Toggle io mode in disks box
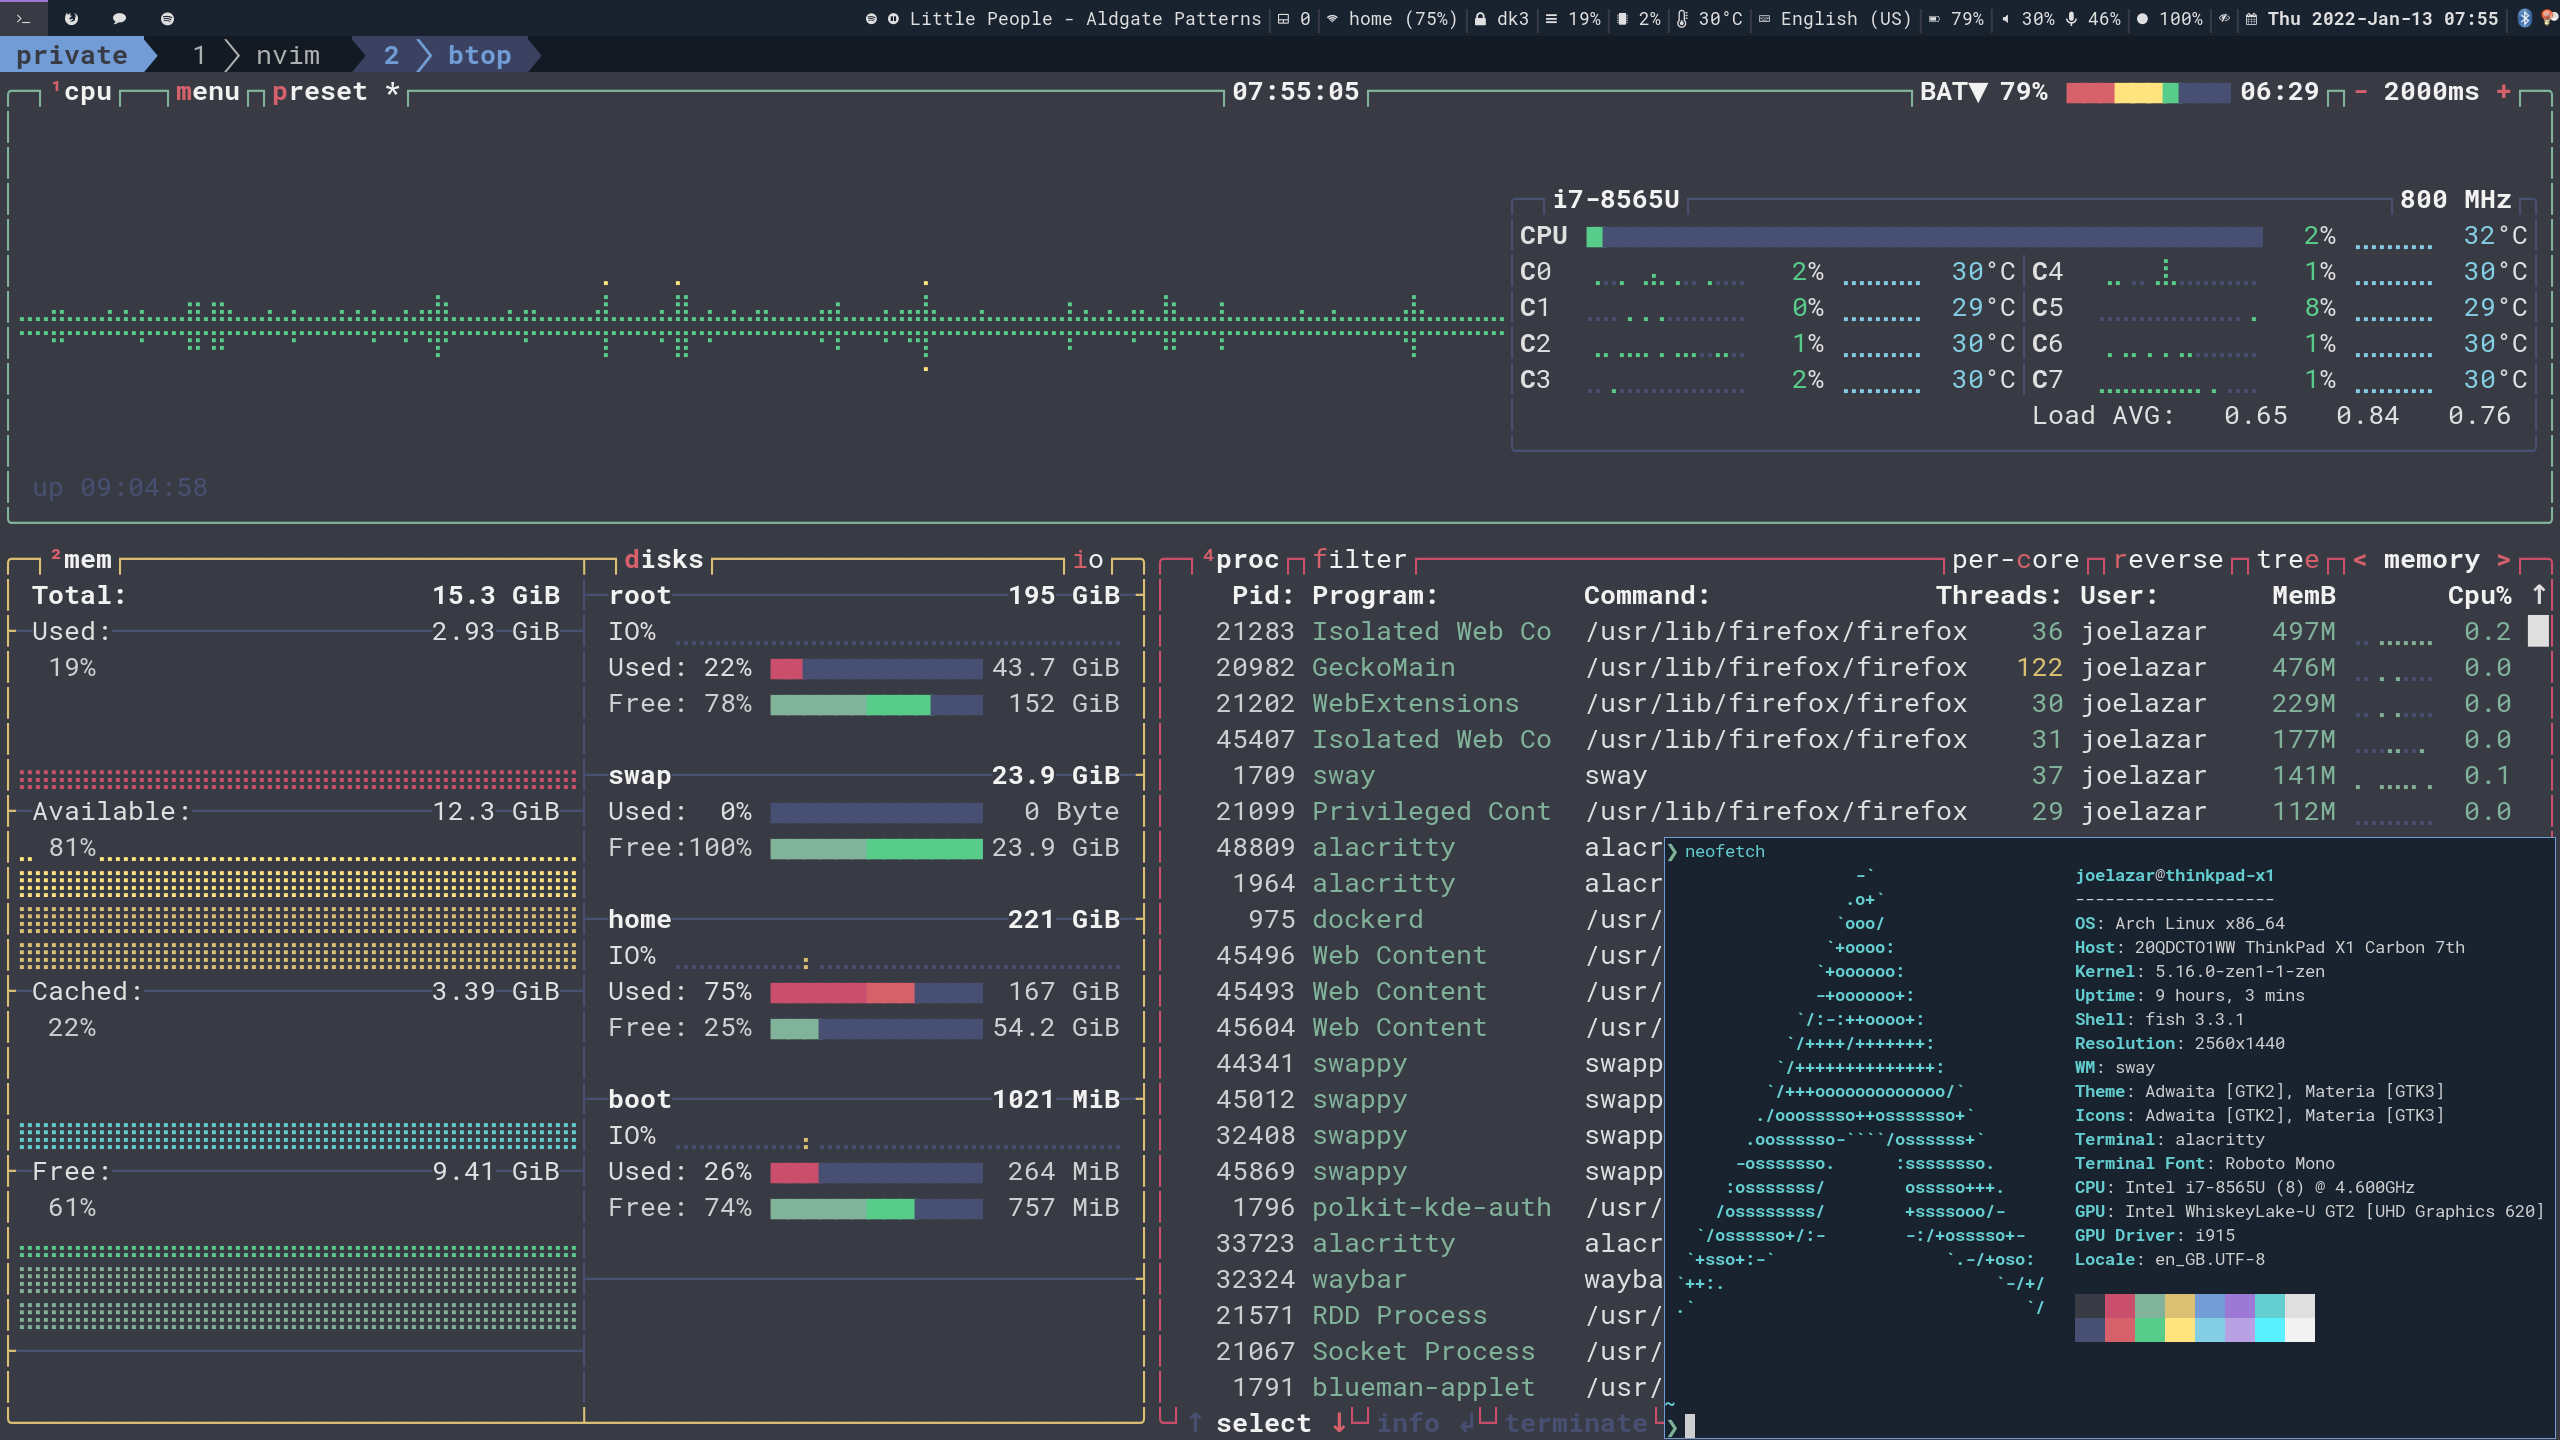Screen dimensions: 2560x1440 pyautogui.click(x=1088, y=560)
